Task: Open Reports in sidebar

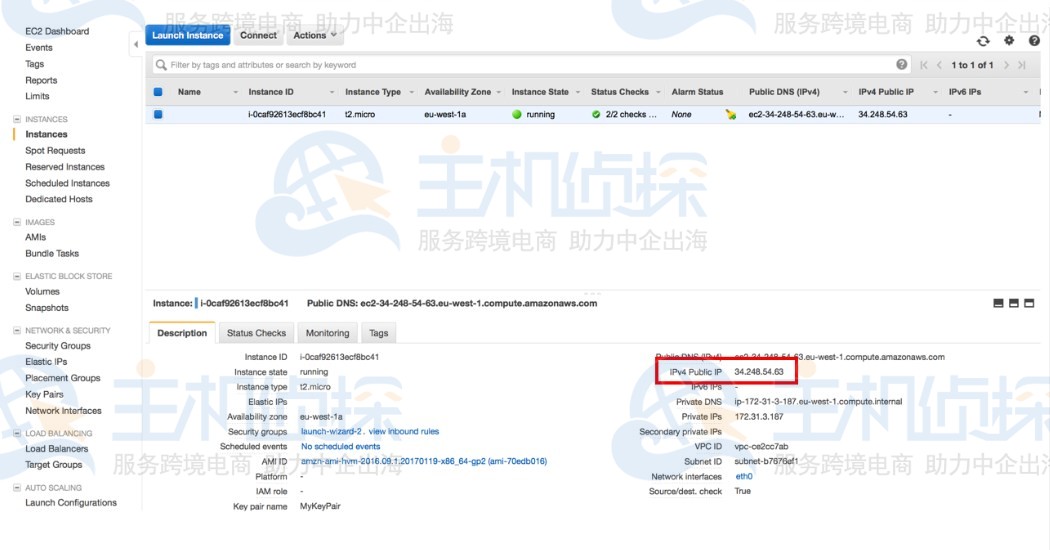Action: pyautogui.click(x=42, y=80)
